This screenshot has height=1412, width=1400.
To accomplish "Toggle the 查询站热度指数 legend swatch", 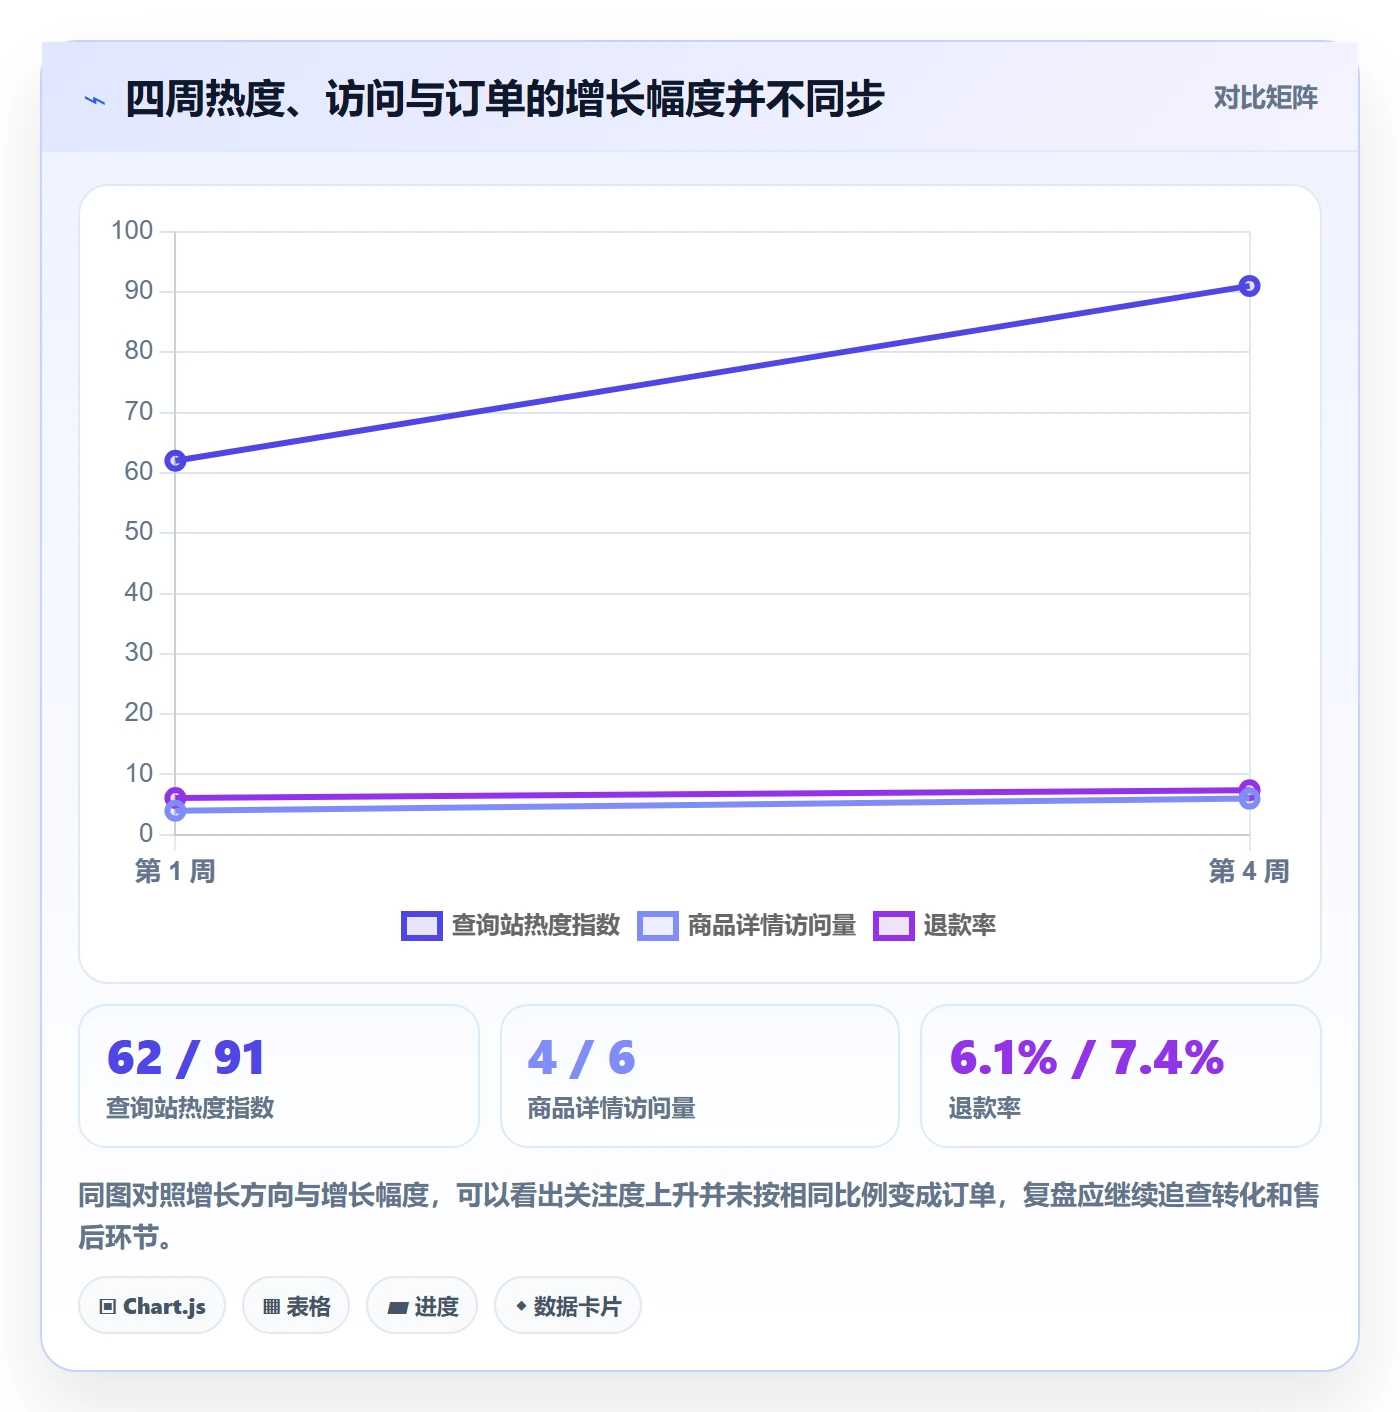I will [x=421, y=926].
